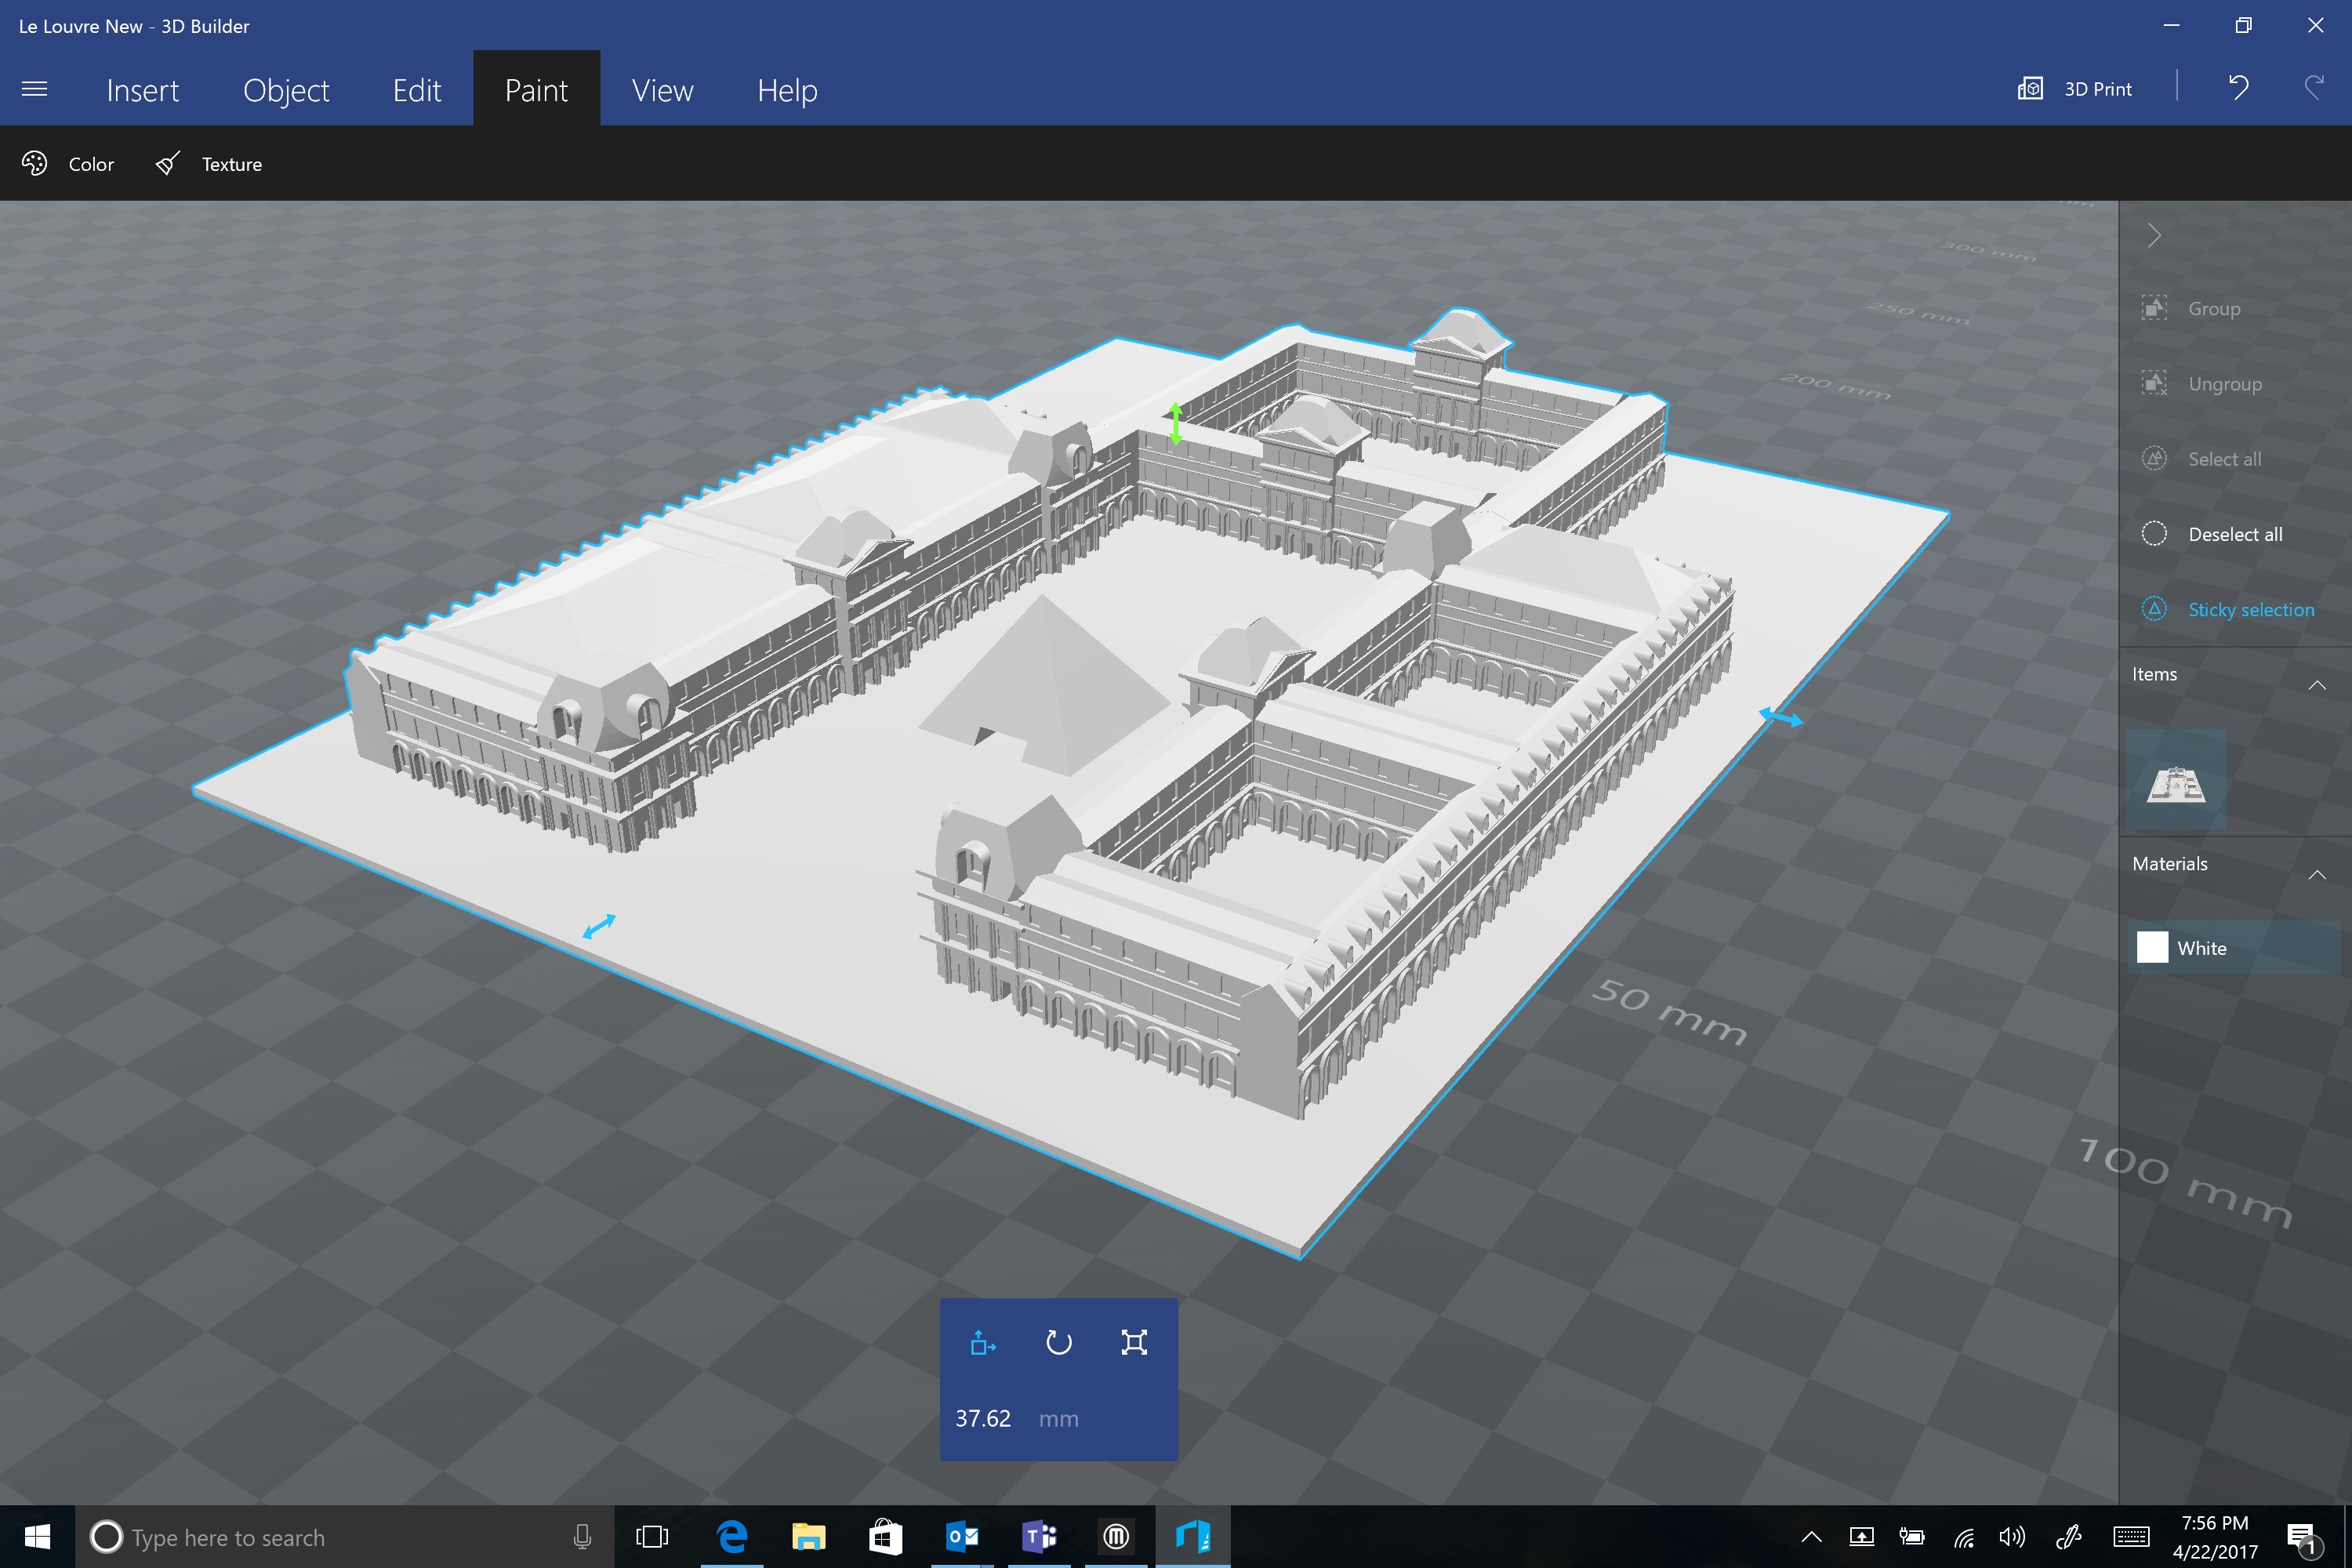Image resolution: width=2352 pixels, height=1568 pixels.
Task: Collapse the right side panel arrow
Action: (x=2155, y=236)
